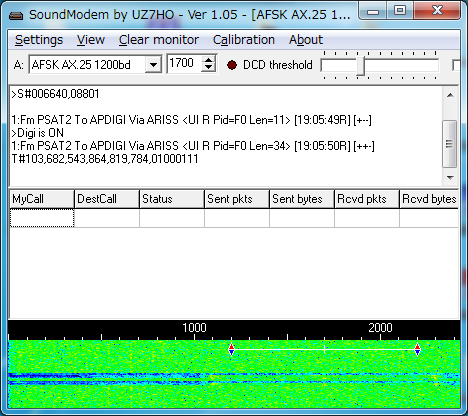468x416 pixels.
Task: Click the Rcvd bytes column header
Action: click(x=429, y=199)
